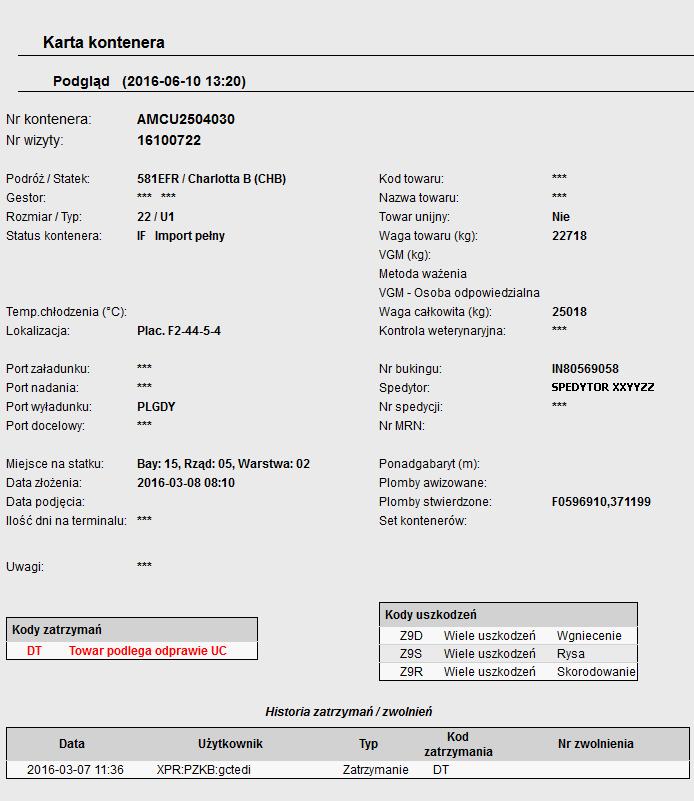Click booking number IN80569058
Image resolution: width=694 pixels, height=801 pixels.
pos(585,369)
